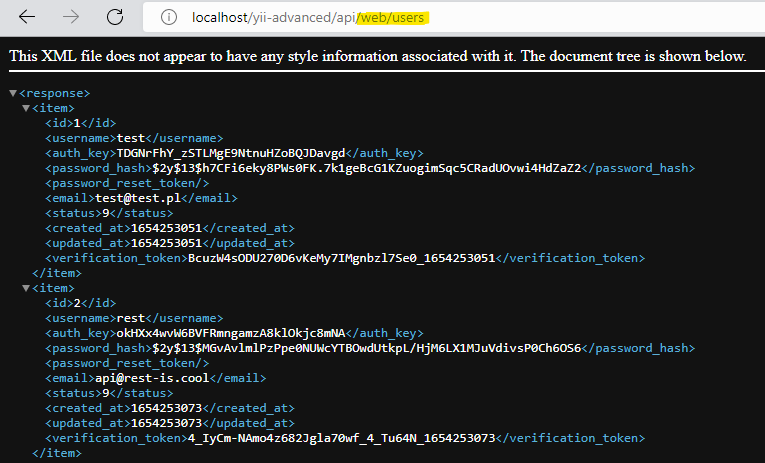Click the forward navigation arrow

click(71, 17)
